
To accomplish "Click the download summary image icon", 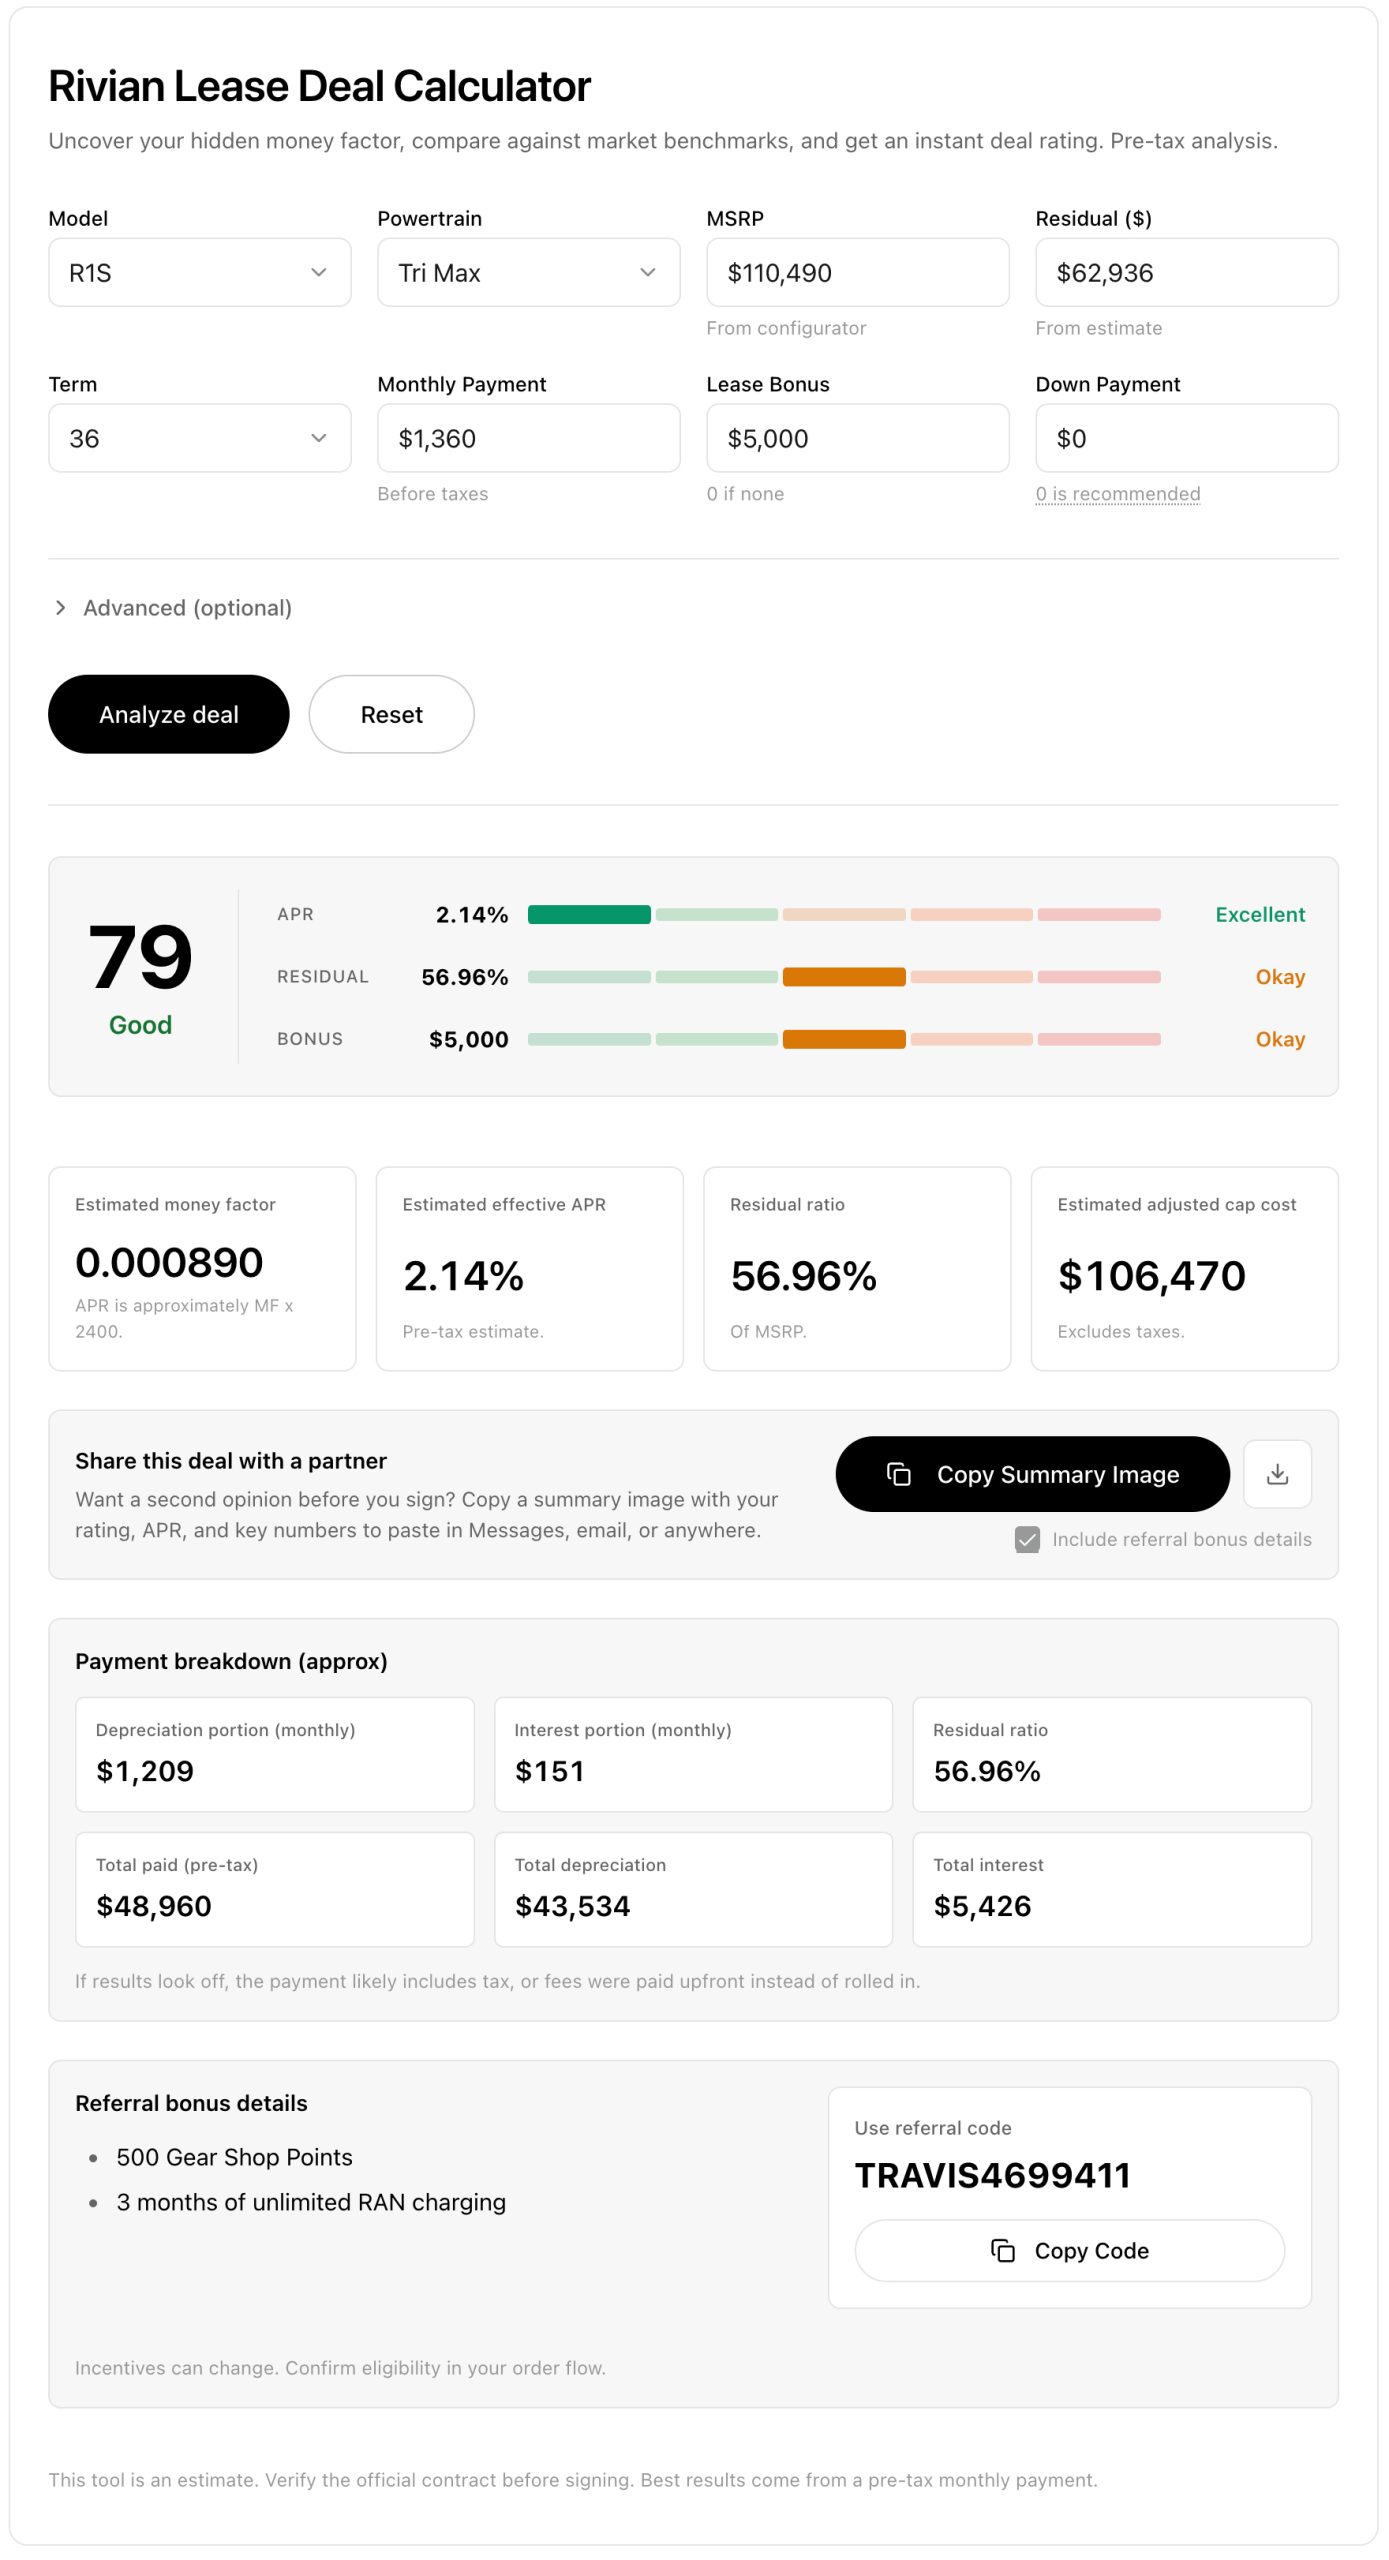I will (x=1277, y=1474).
